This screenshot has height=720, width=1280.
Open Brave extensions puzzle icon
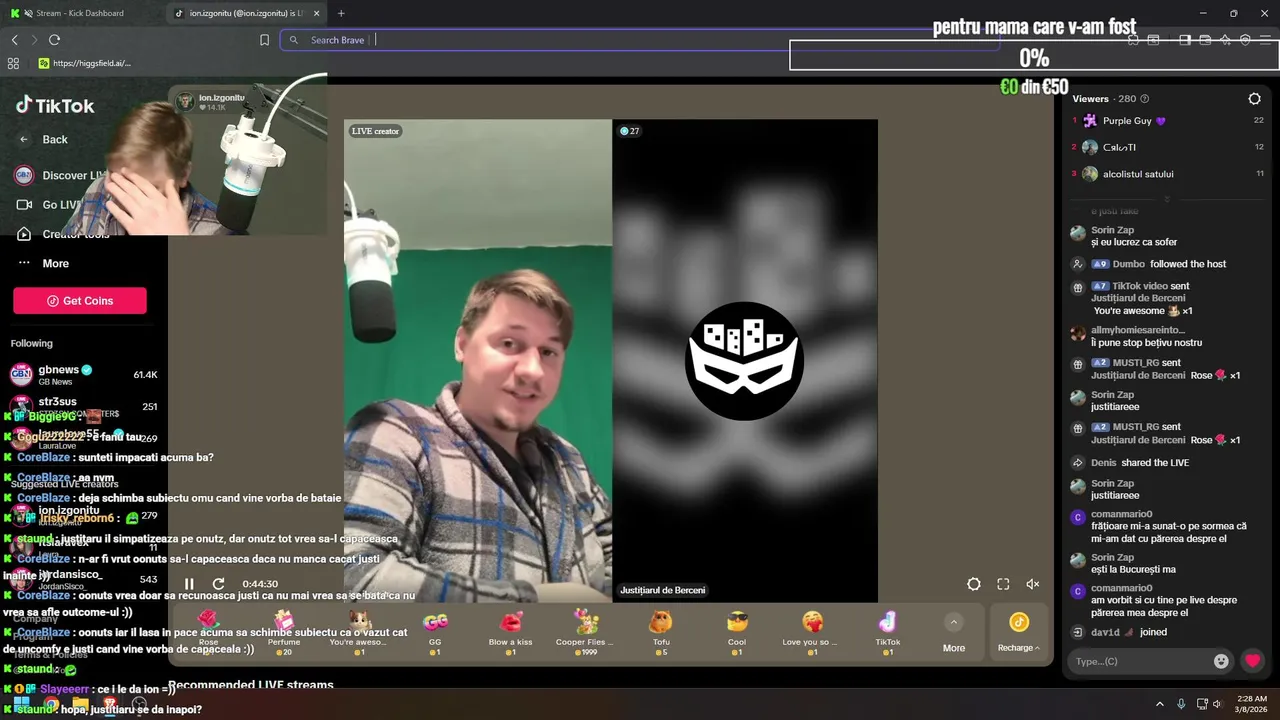(x=1133, y=40)
